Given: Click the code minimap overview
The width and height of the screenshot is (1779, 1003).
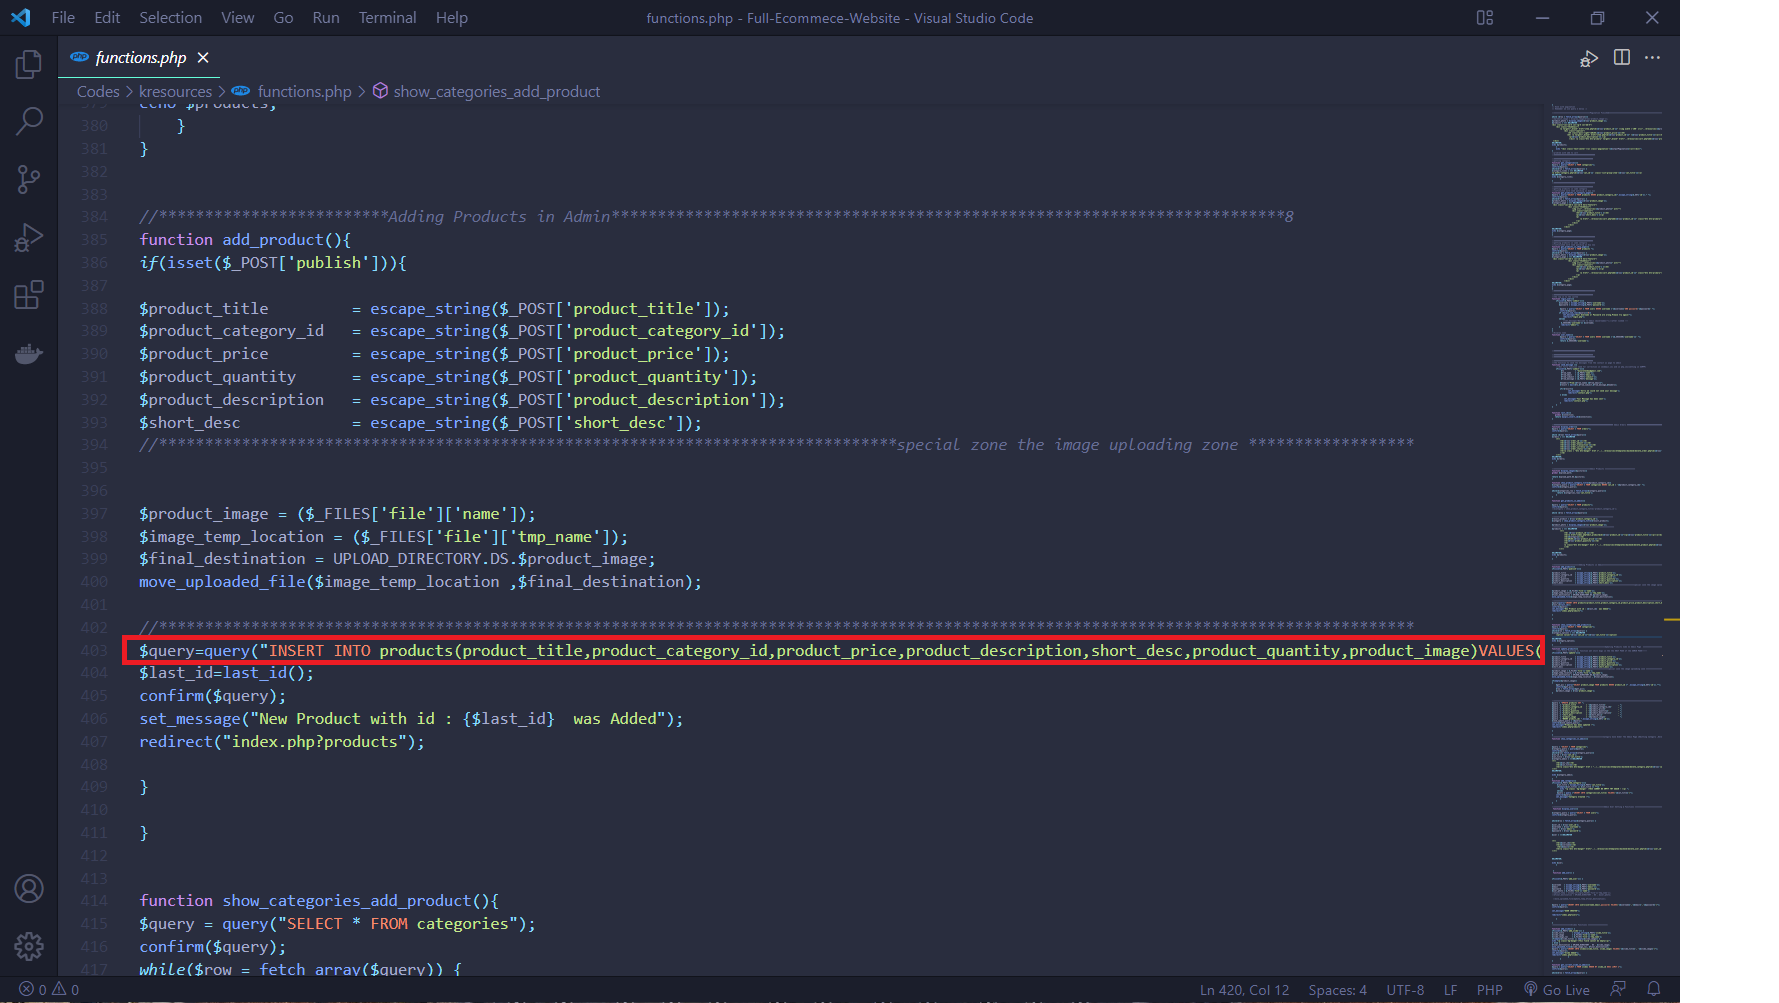Looking at the screenshot, I should coord(1607,540).
